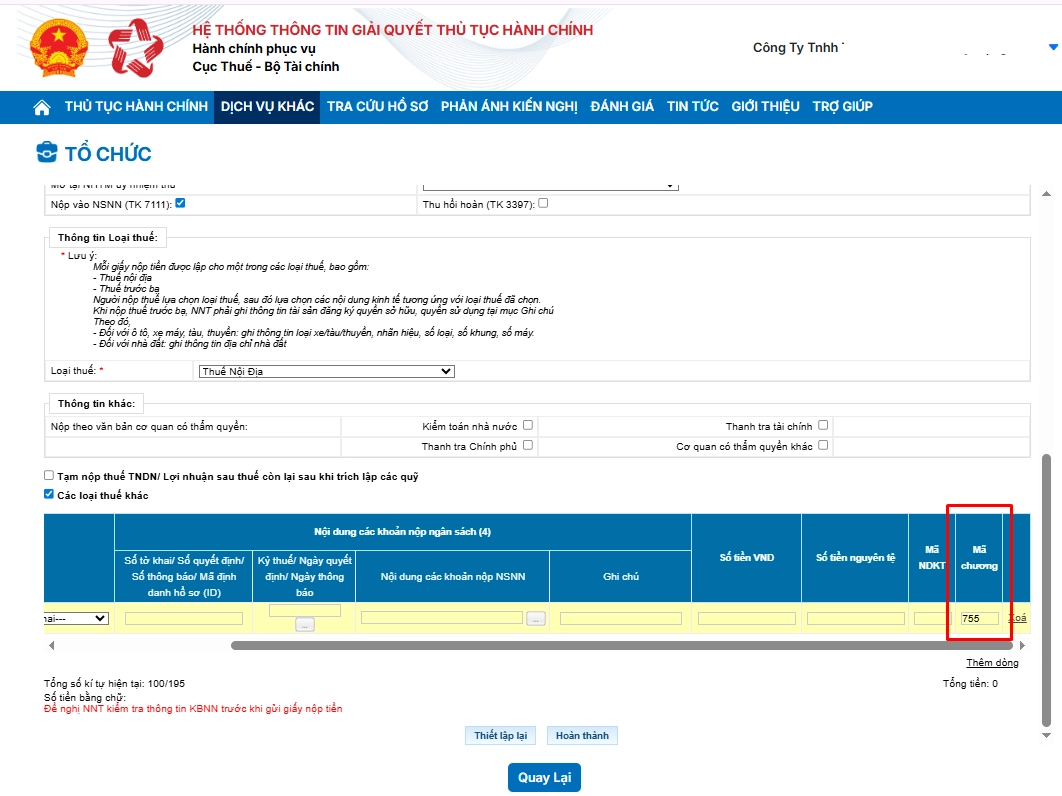Image resolution: width=1062 pixels, height=796 pixels.
Task: Open the TRA CỨU HỒ SƠ menu
Action: [378, 107]
